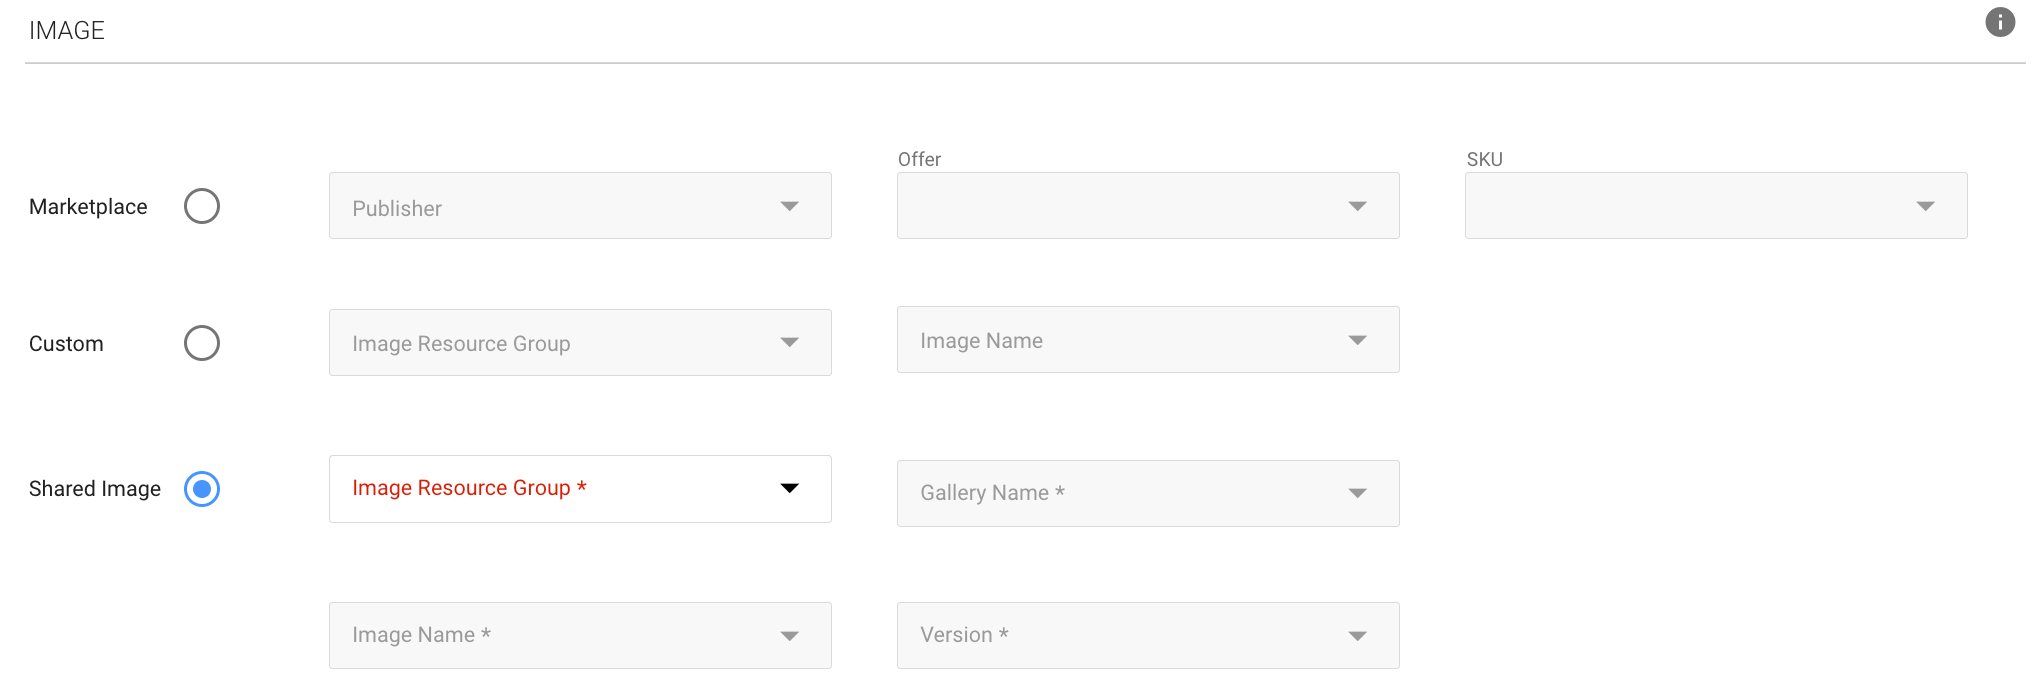Click the arrow in Custom row's Image Name
This screenshot has width=2044, height=686.
[x=1357, y=340]
